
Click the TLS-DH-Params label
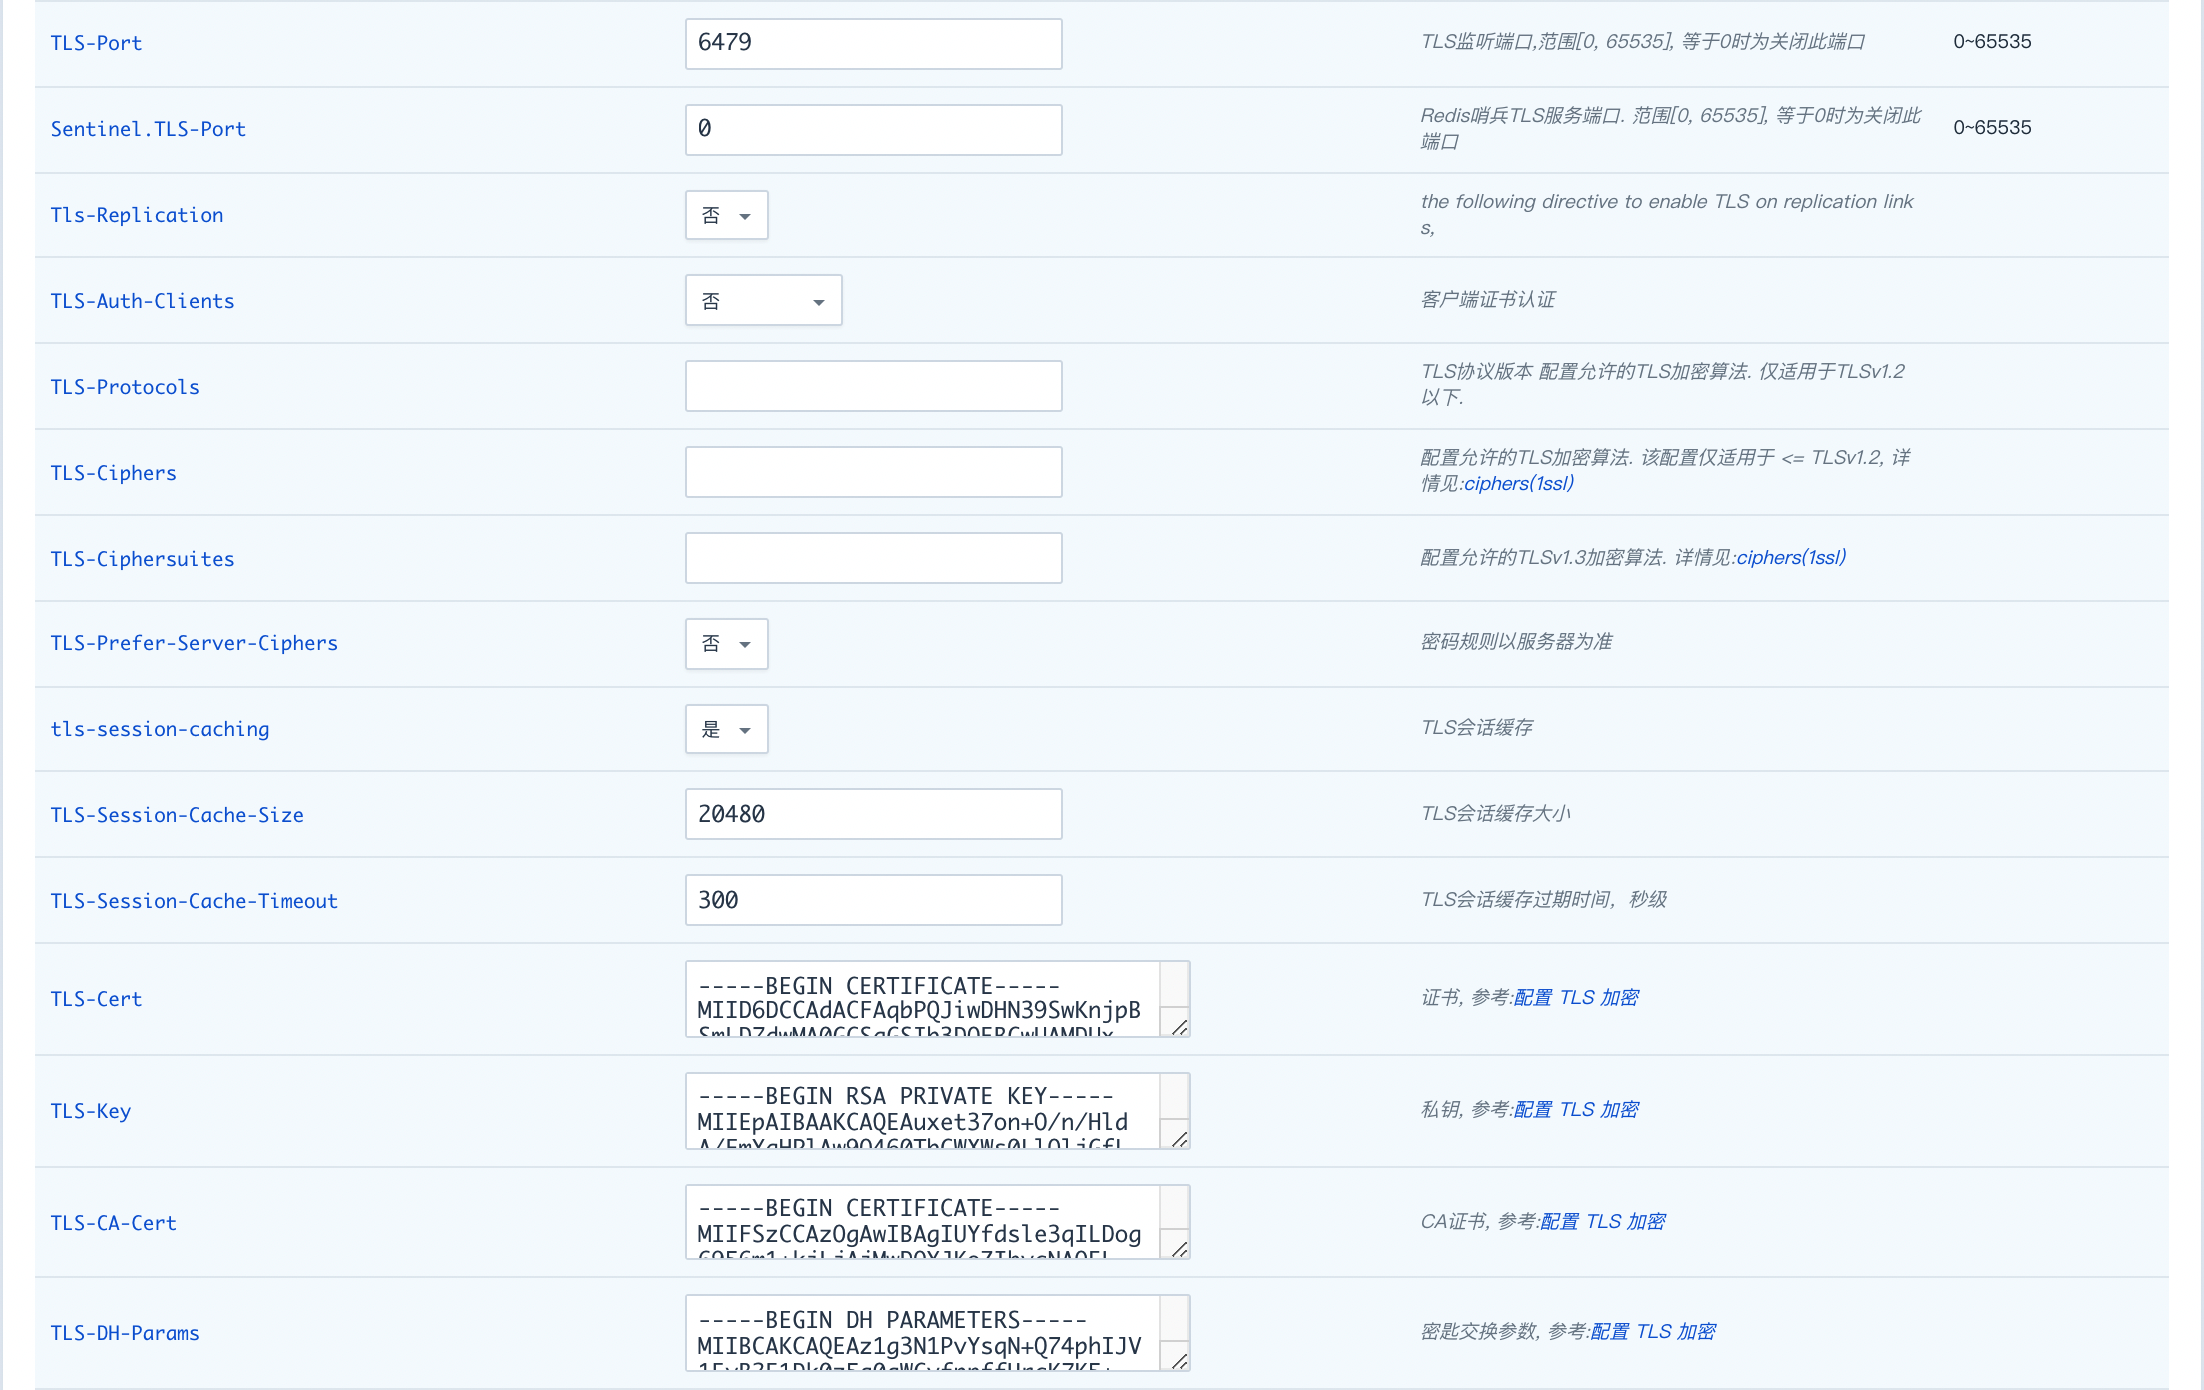point(125,1333)
